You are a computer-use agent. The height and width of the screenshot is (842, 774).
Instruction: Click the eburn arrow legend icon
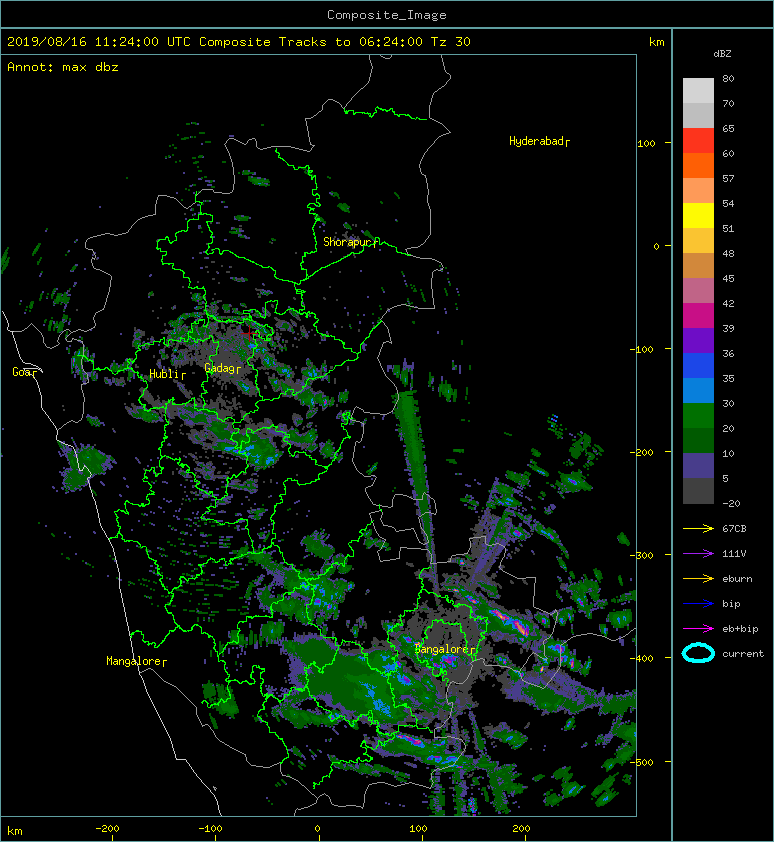(x=698, y=579)
